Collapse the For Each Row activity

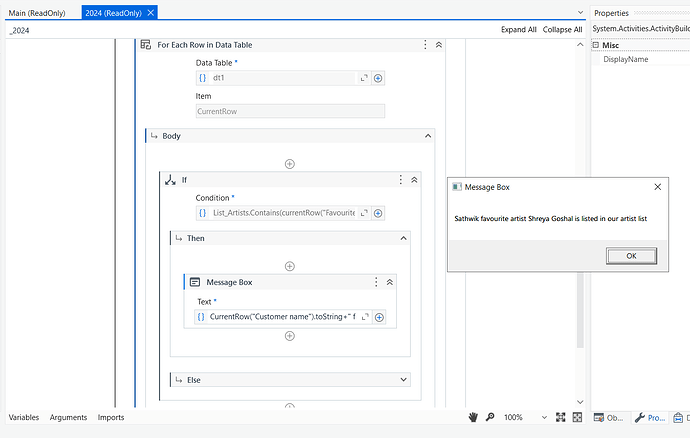click(439, 44)
